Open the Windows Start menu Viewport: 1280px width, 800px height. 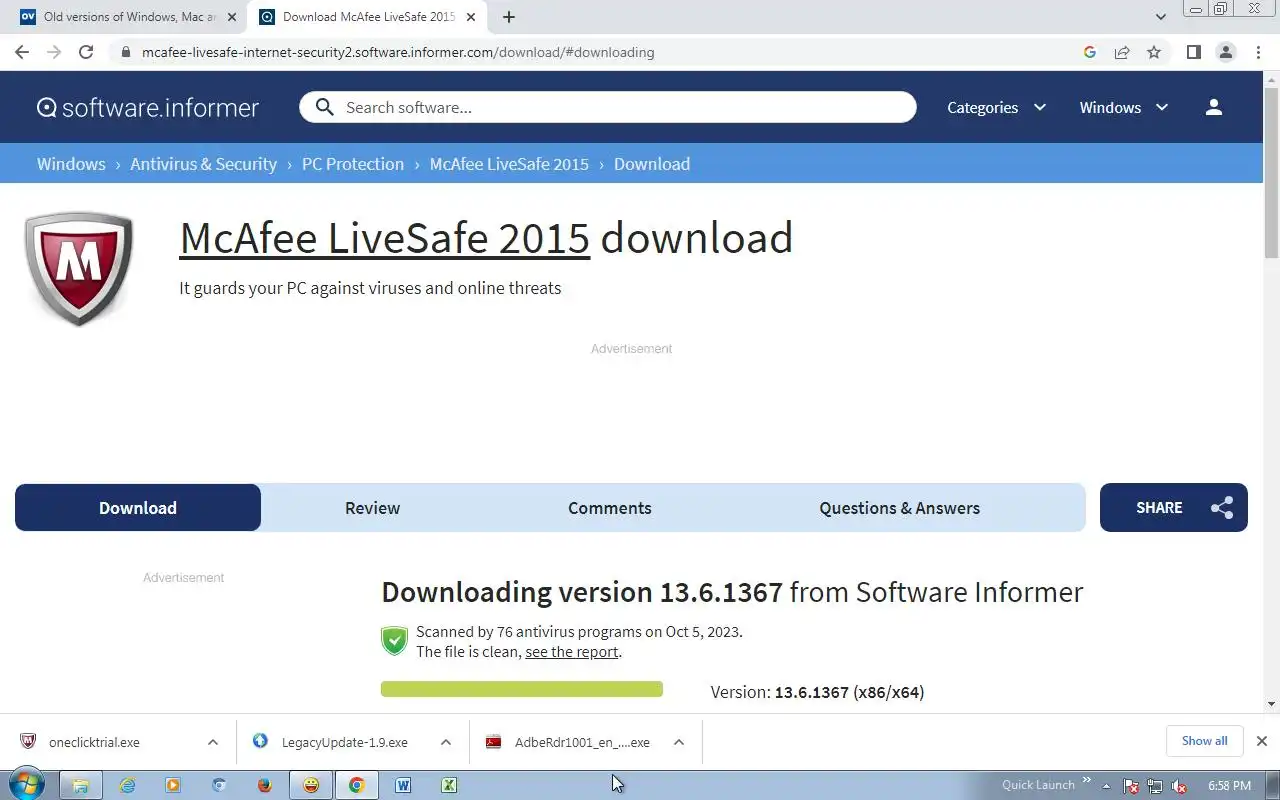[x=25, y=785]
